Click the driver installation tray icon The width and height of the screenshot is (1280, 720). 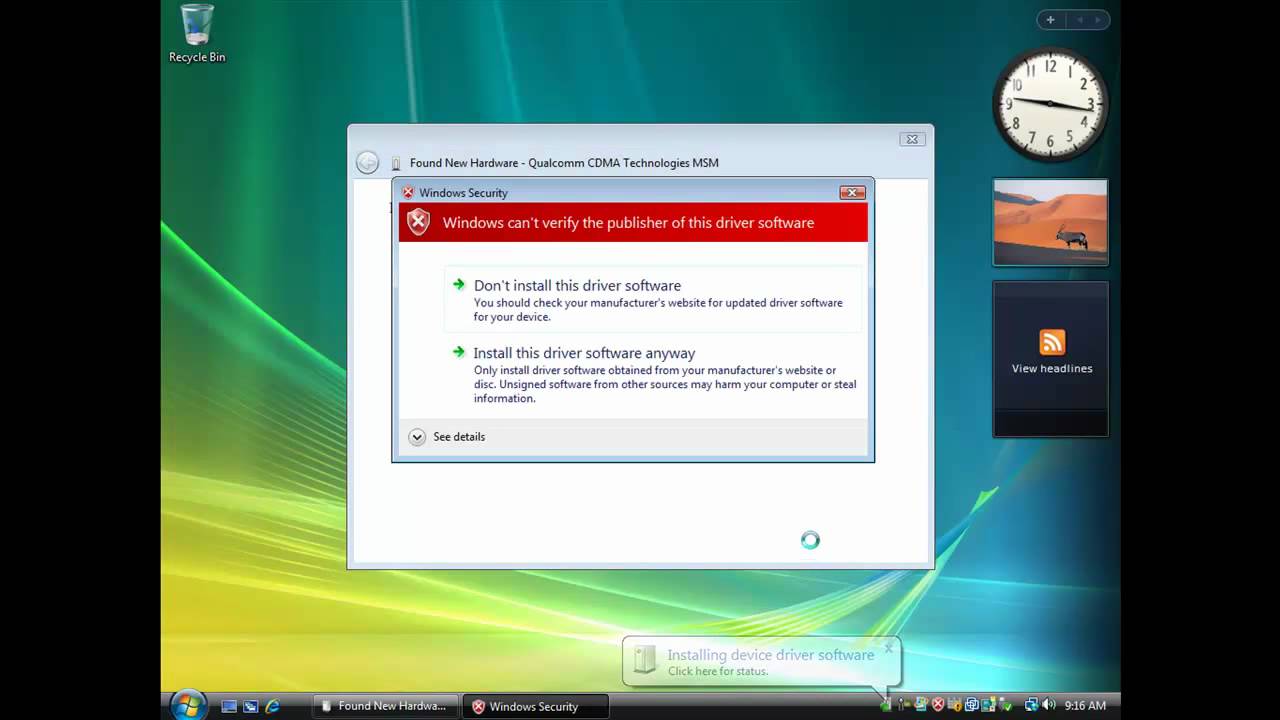886,704
